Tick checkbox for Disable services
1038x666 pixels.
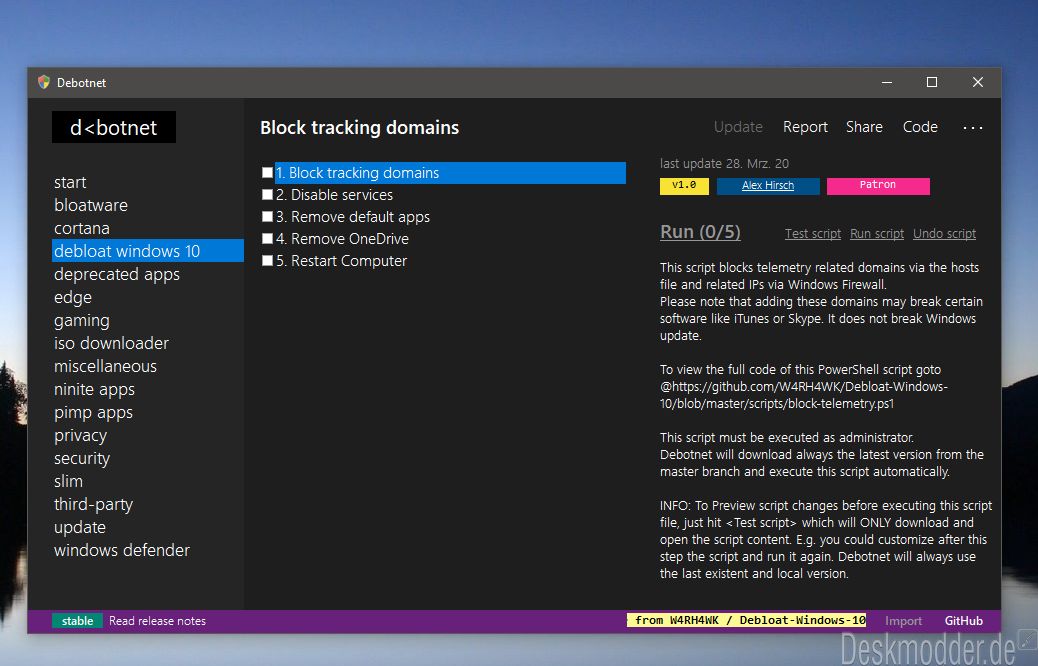pos(267,195)
